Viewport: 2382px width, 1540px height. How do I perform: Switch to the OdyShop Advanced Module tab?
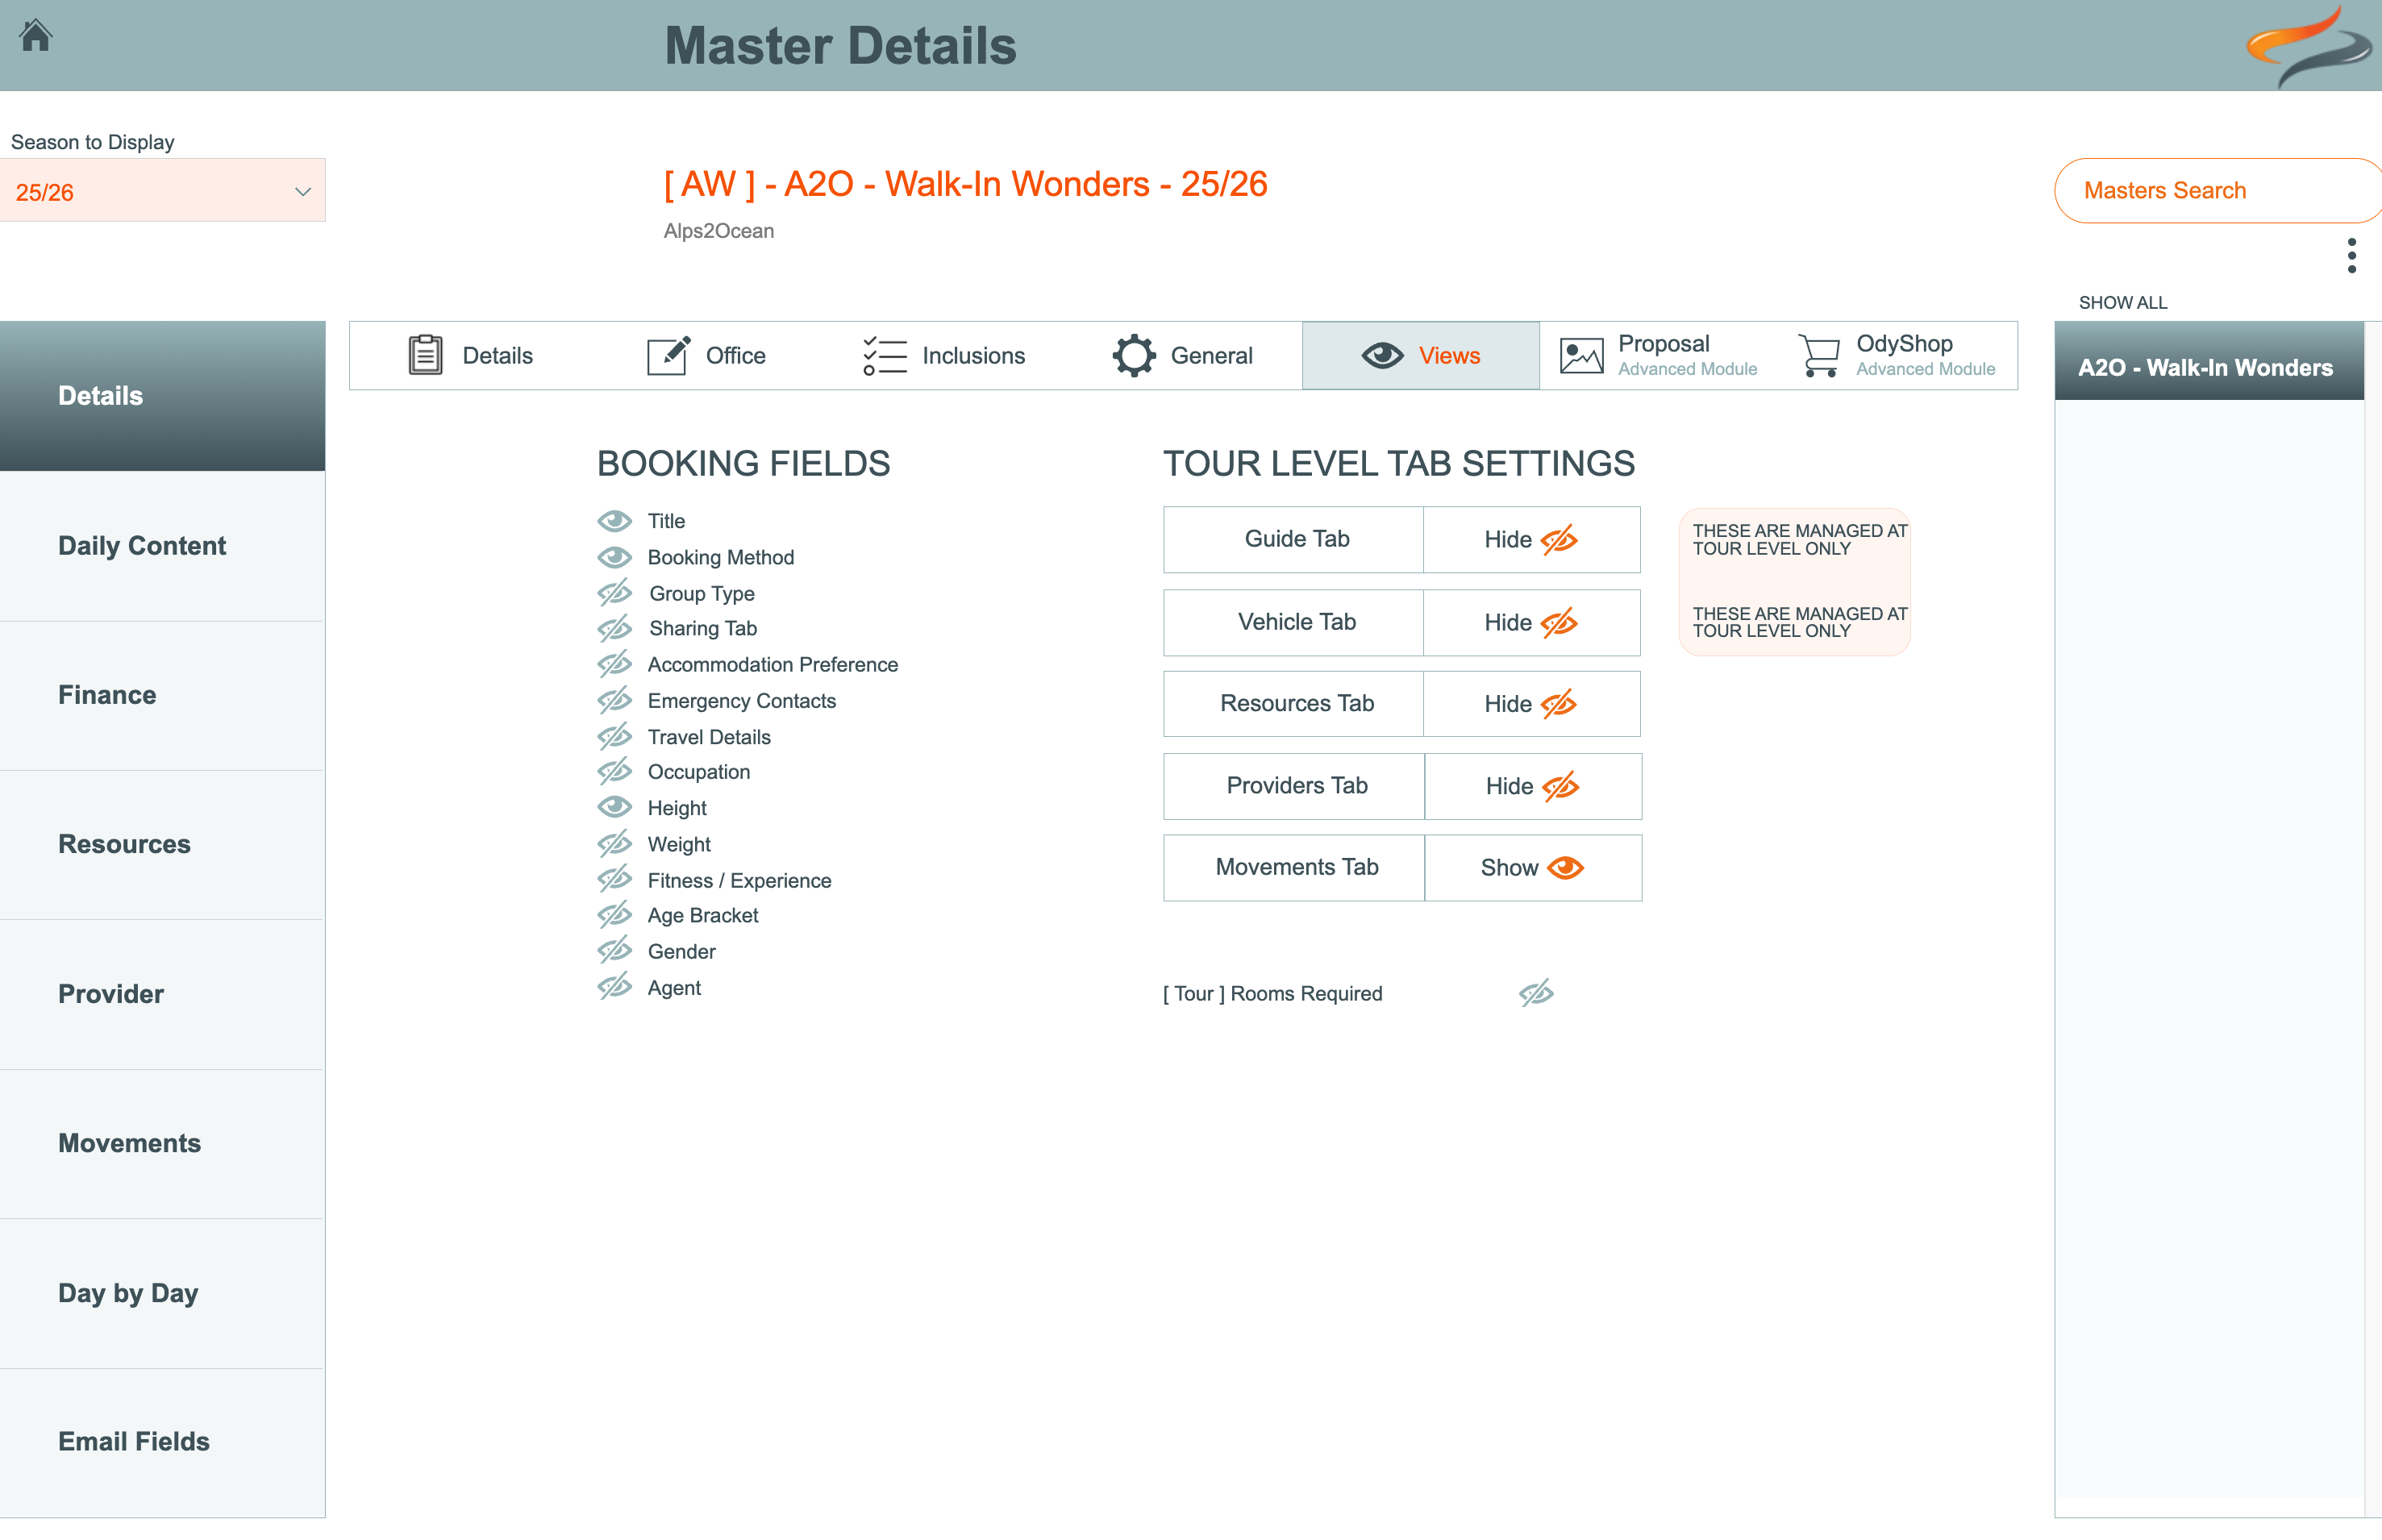tap(1897, 355)
